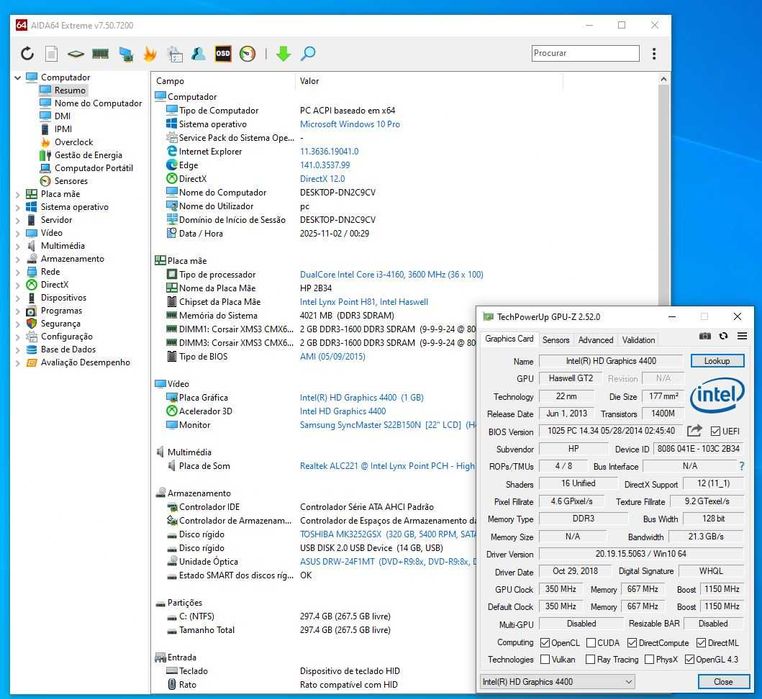
Task: Expand the Armazenamento tree node
Action: tap(17, 259)
